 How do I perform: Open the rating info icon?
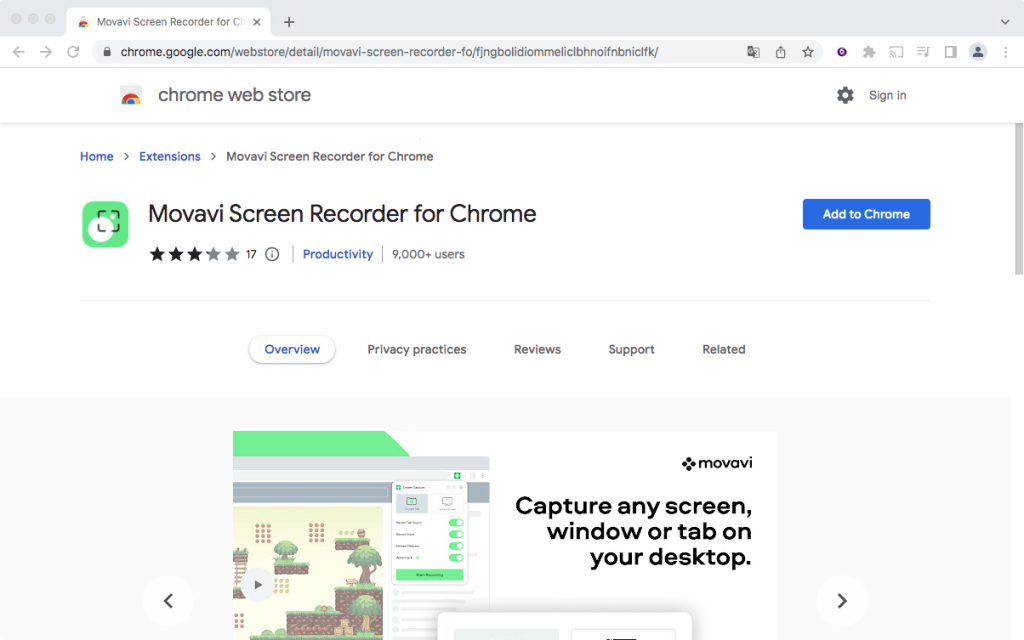272,254
